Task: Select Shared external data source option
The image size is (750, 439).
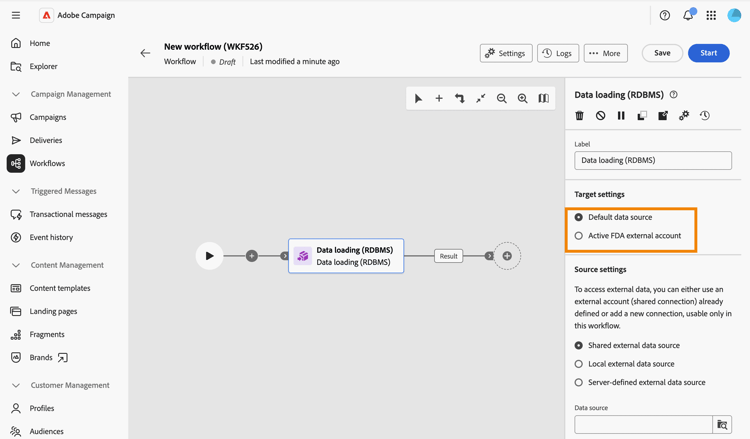Action: pos(579,345)
